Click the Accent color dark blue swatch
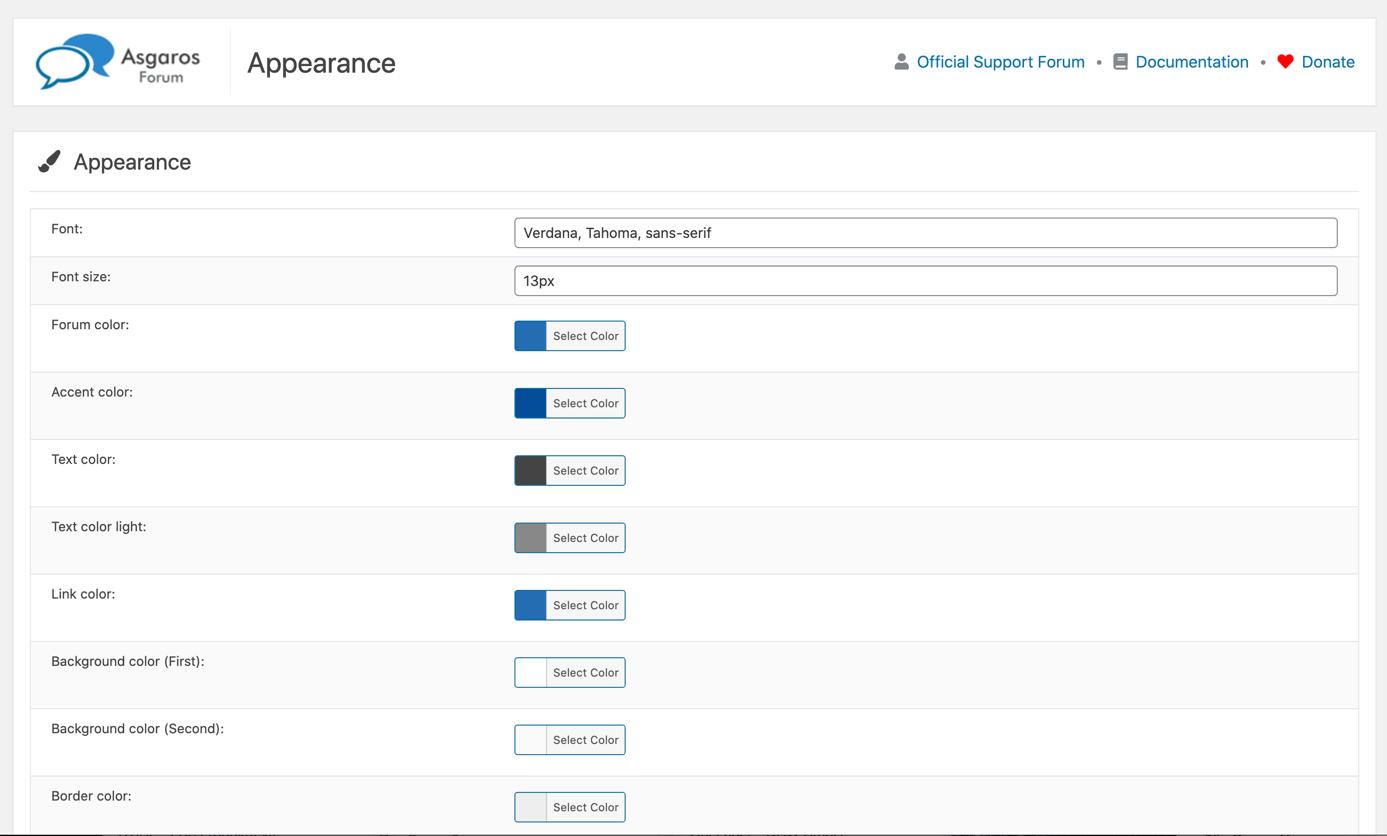Image resolution: width=1387 pixels, height=836 pixels. (531, 403)
